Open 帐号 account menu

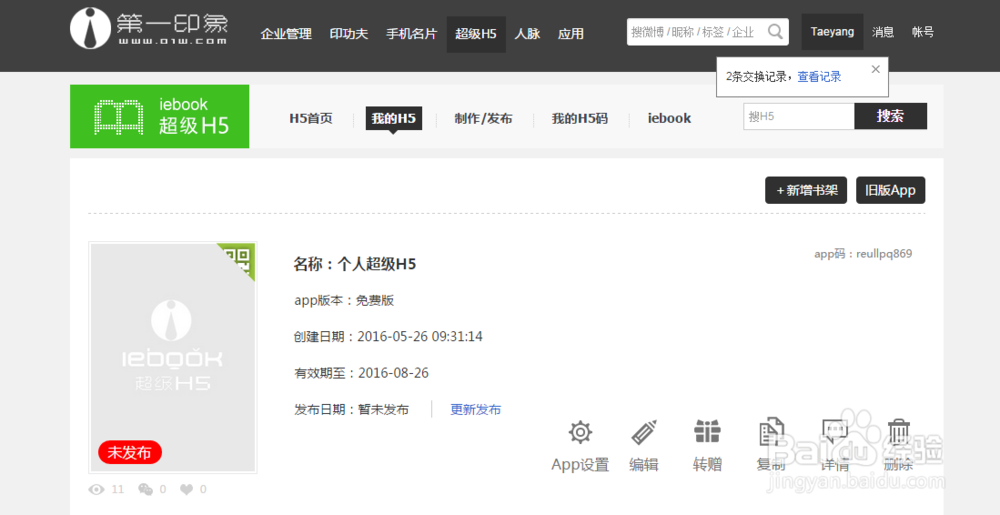pos(923,32)
